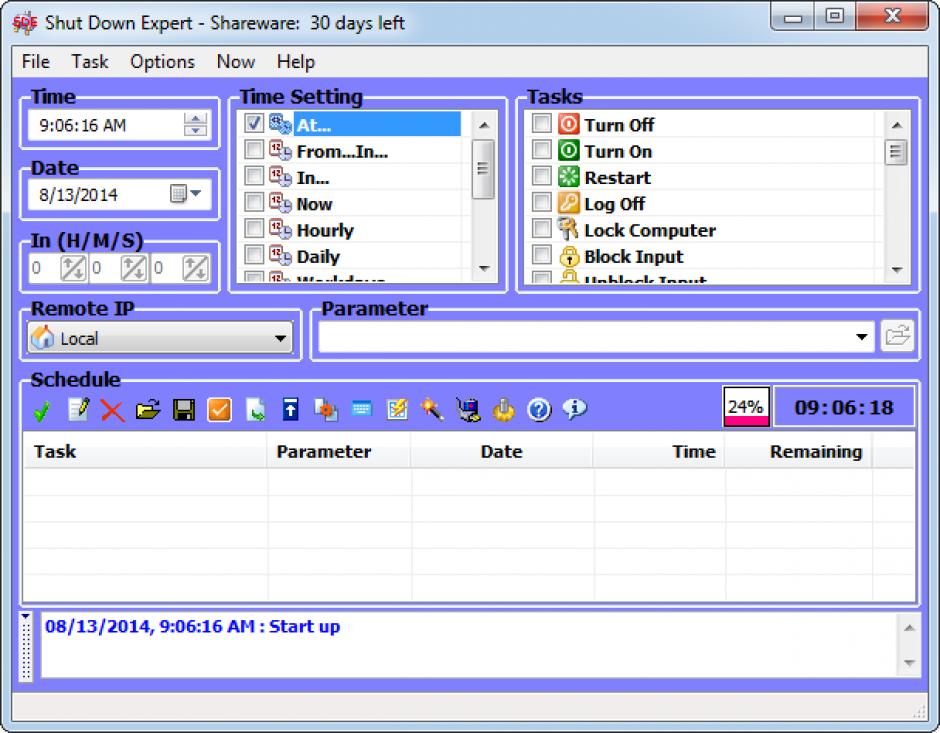940x733 pixels.
Task: Click the open folder schedule icon
Action: point(148,410)
